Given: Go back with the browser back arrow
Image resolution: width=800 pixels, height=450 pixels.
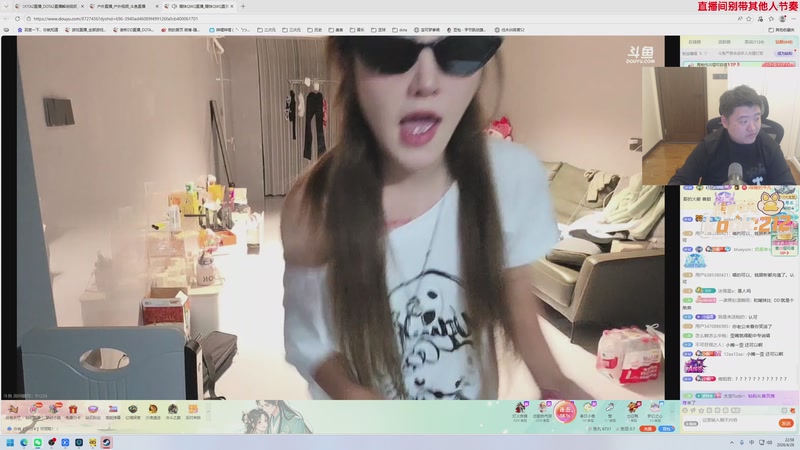Looking at the screenshot, I should (x=6, y=19).
